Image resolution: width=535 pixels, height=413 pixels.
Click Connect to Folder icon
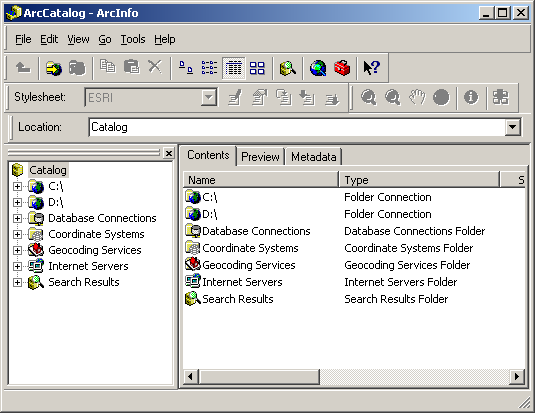[54, 68]
